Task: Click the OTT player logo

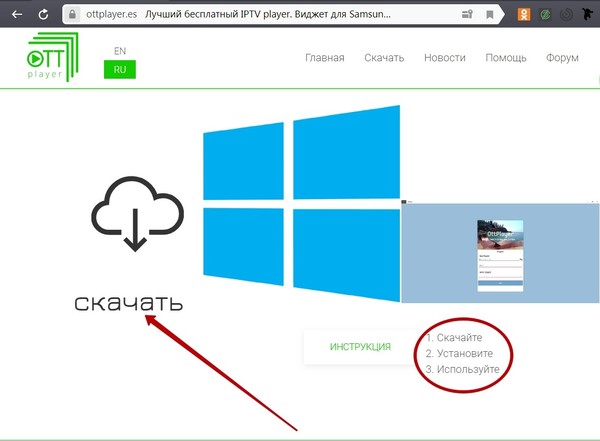Action: [52, 57]
